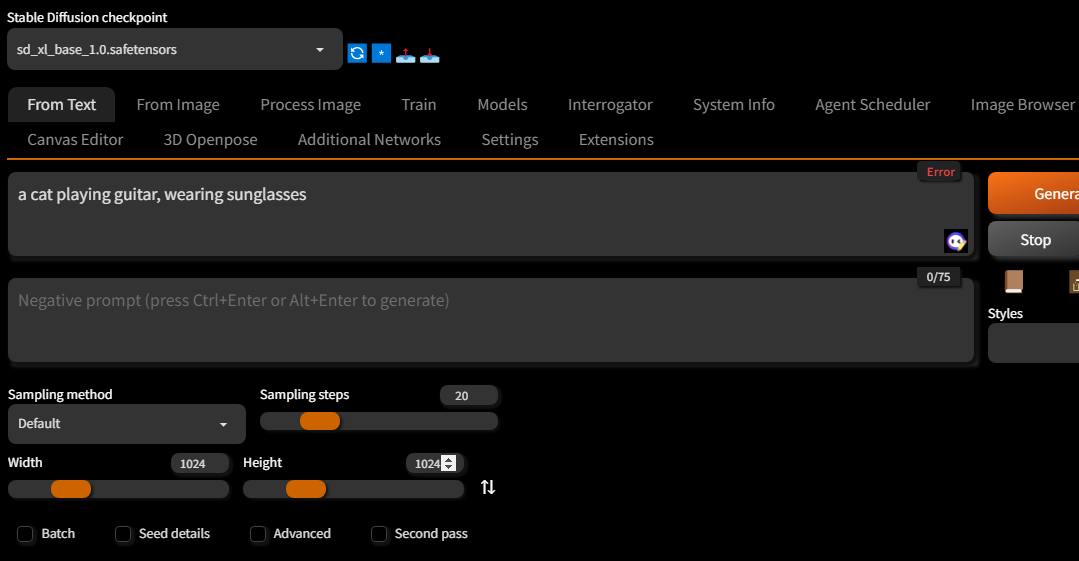
Task: Click the blue asterisk icon beside checkpoint
Action: 381,53
